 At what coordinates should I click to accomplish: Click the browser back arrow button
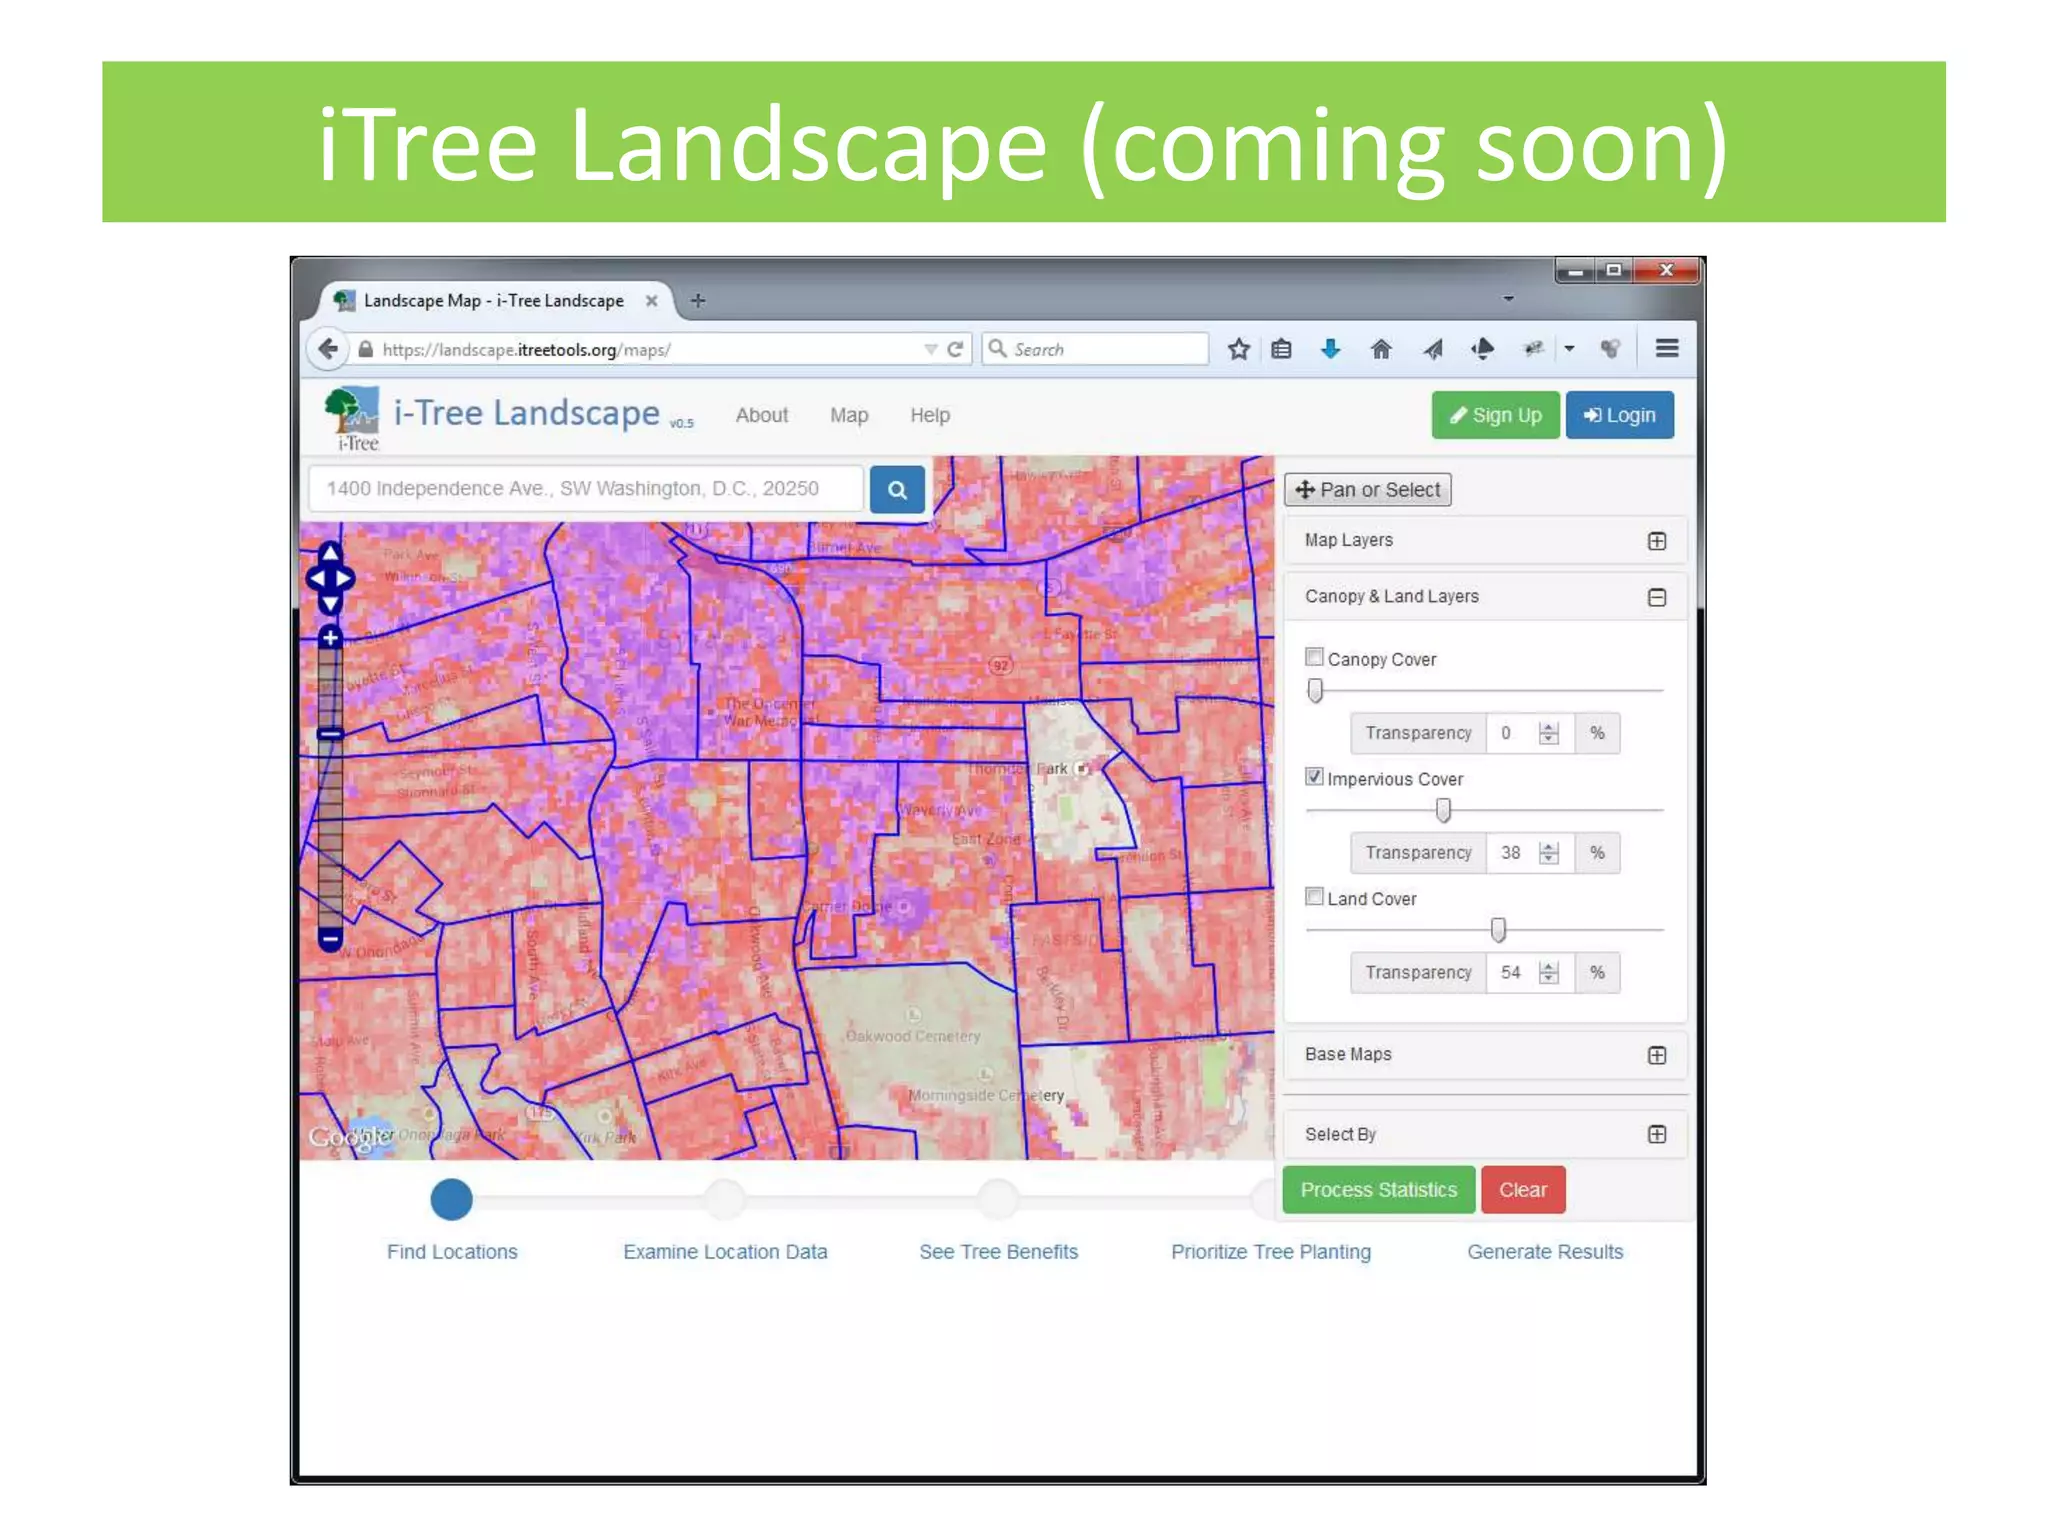pos(327,349)
